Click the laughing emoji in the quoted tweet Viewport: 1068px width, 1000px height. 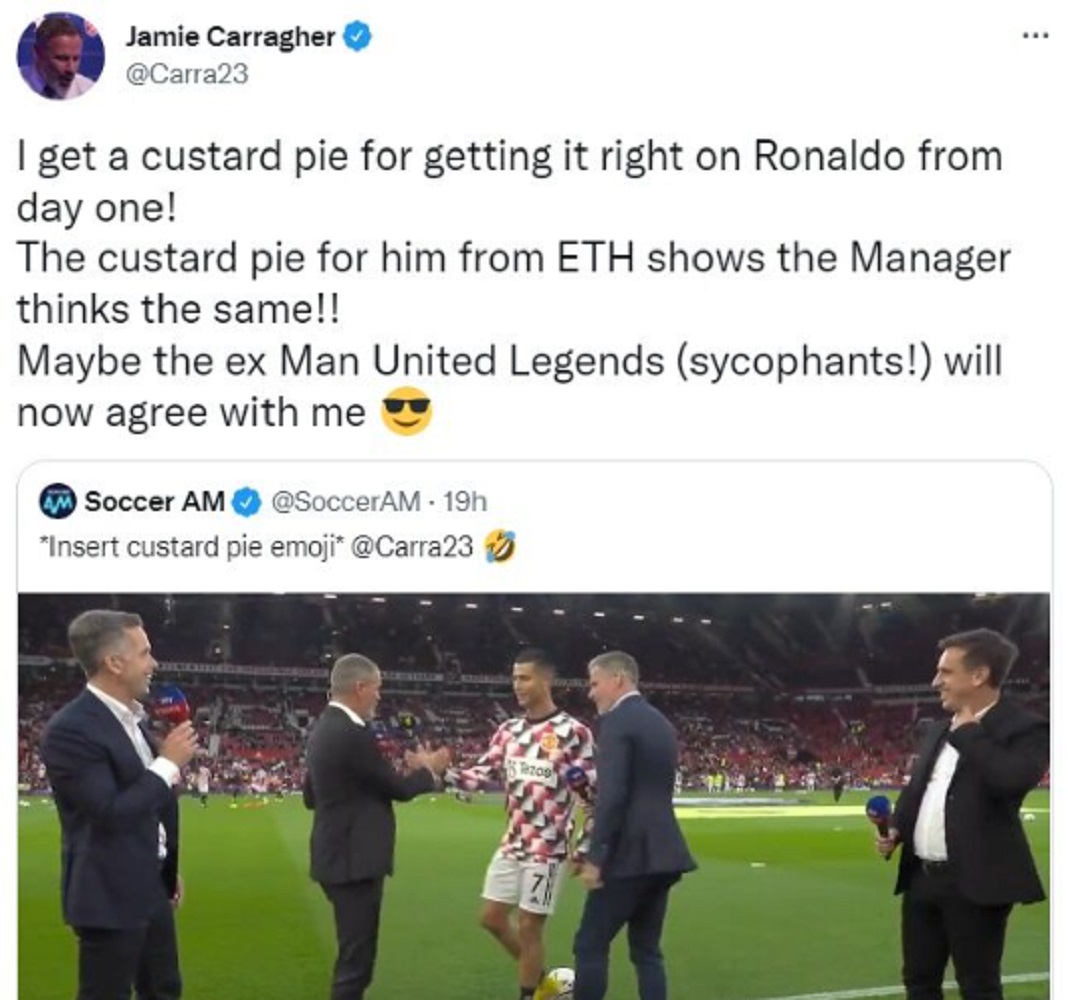500,546
